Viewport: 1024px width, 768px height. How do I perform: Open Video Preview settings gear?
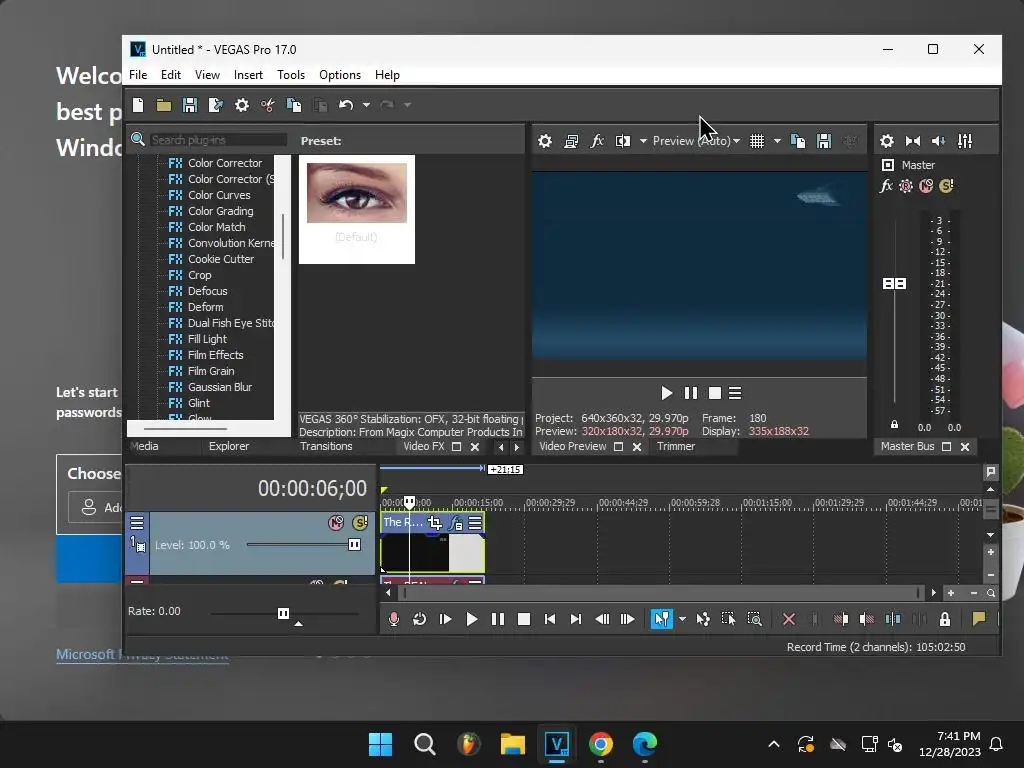click(x=545, y=141)
